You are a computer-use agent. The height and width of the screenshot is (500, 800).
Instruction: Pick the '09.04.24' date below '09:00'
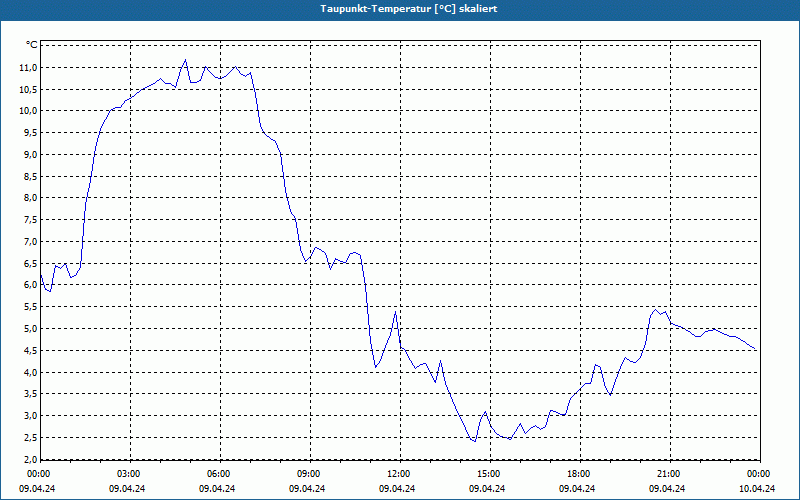click(307, 488)
